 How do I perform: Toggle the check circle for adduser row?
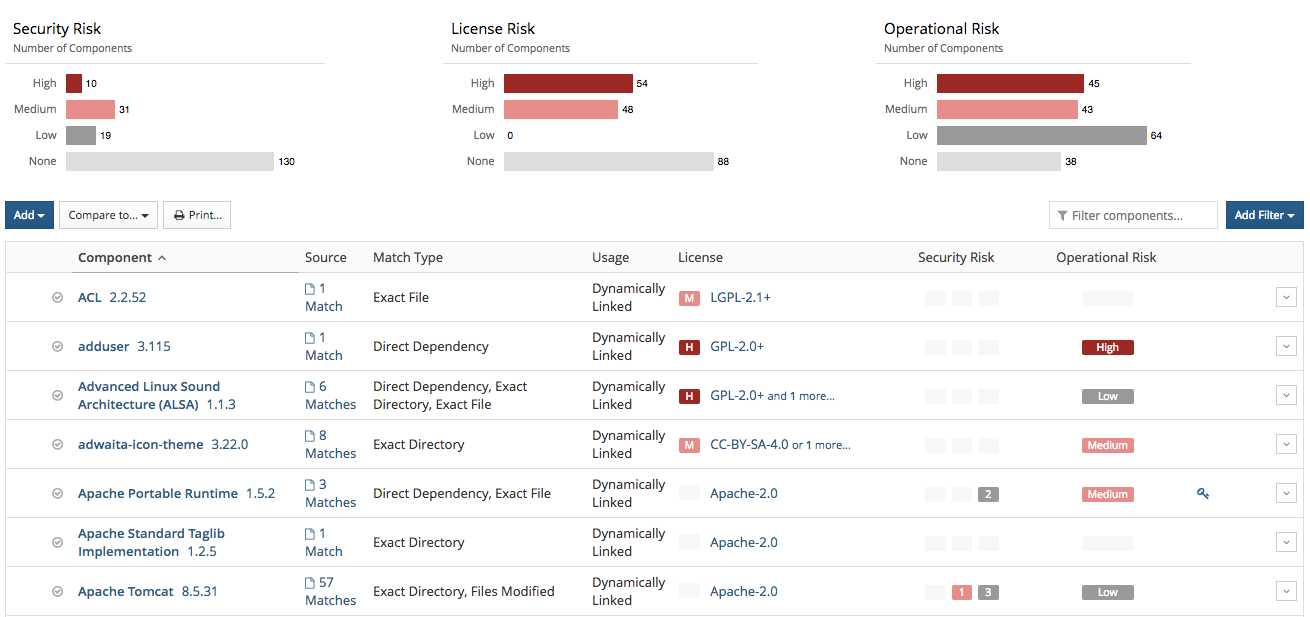pos(58,347)
